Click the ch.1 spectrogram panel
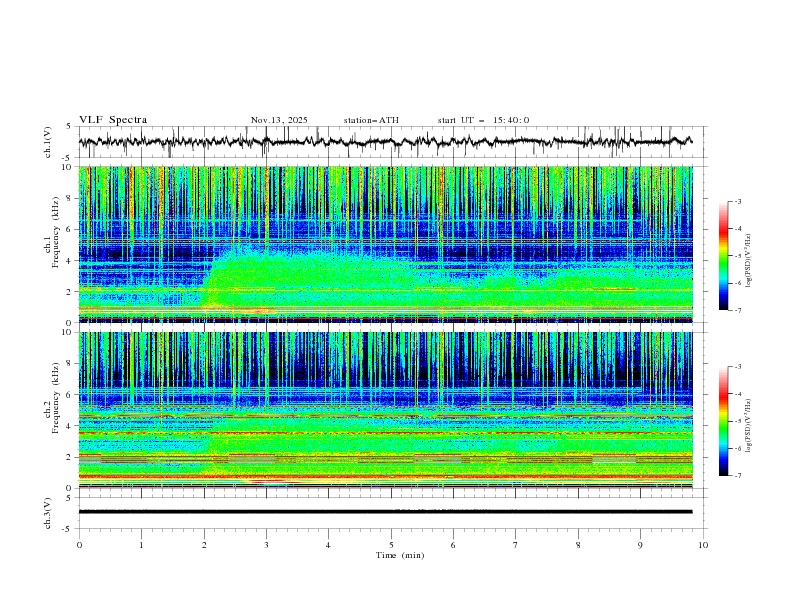Screen dimensions: 792x612 click(385, 244)
